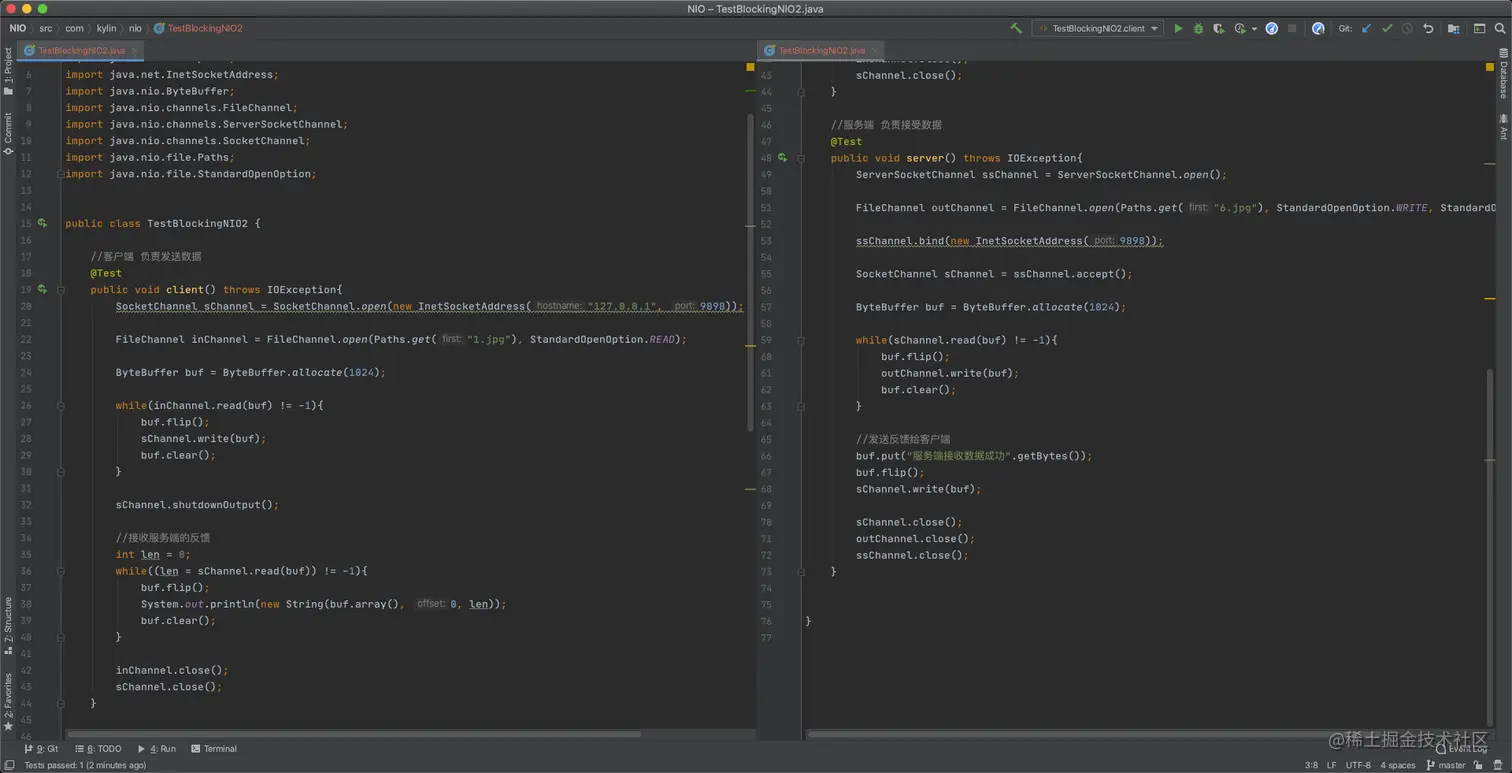Select the right editor tab TestBlockingNIO2.java
1512x773 pixels.
click(x=820, y=50)
